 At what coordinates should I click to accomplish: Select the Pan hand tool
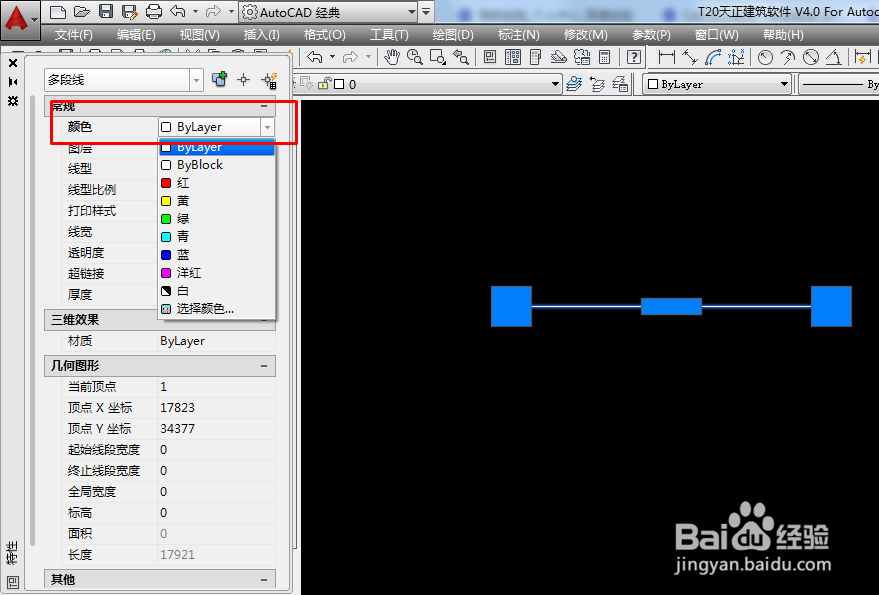(x=391, y=57)
